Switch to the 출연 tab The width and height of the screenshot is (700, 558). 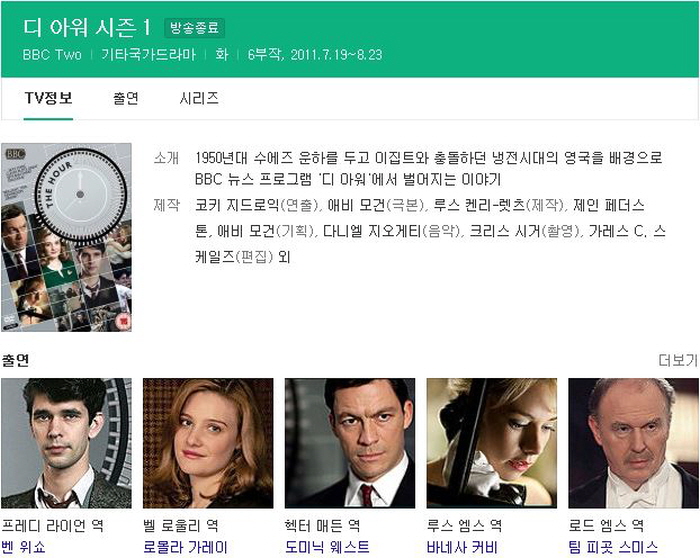point(126,98)
